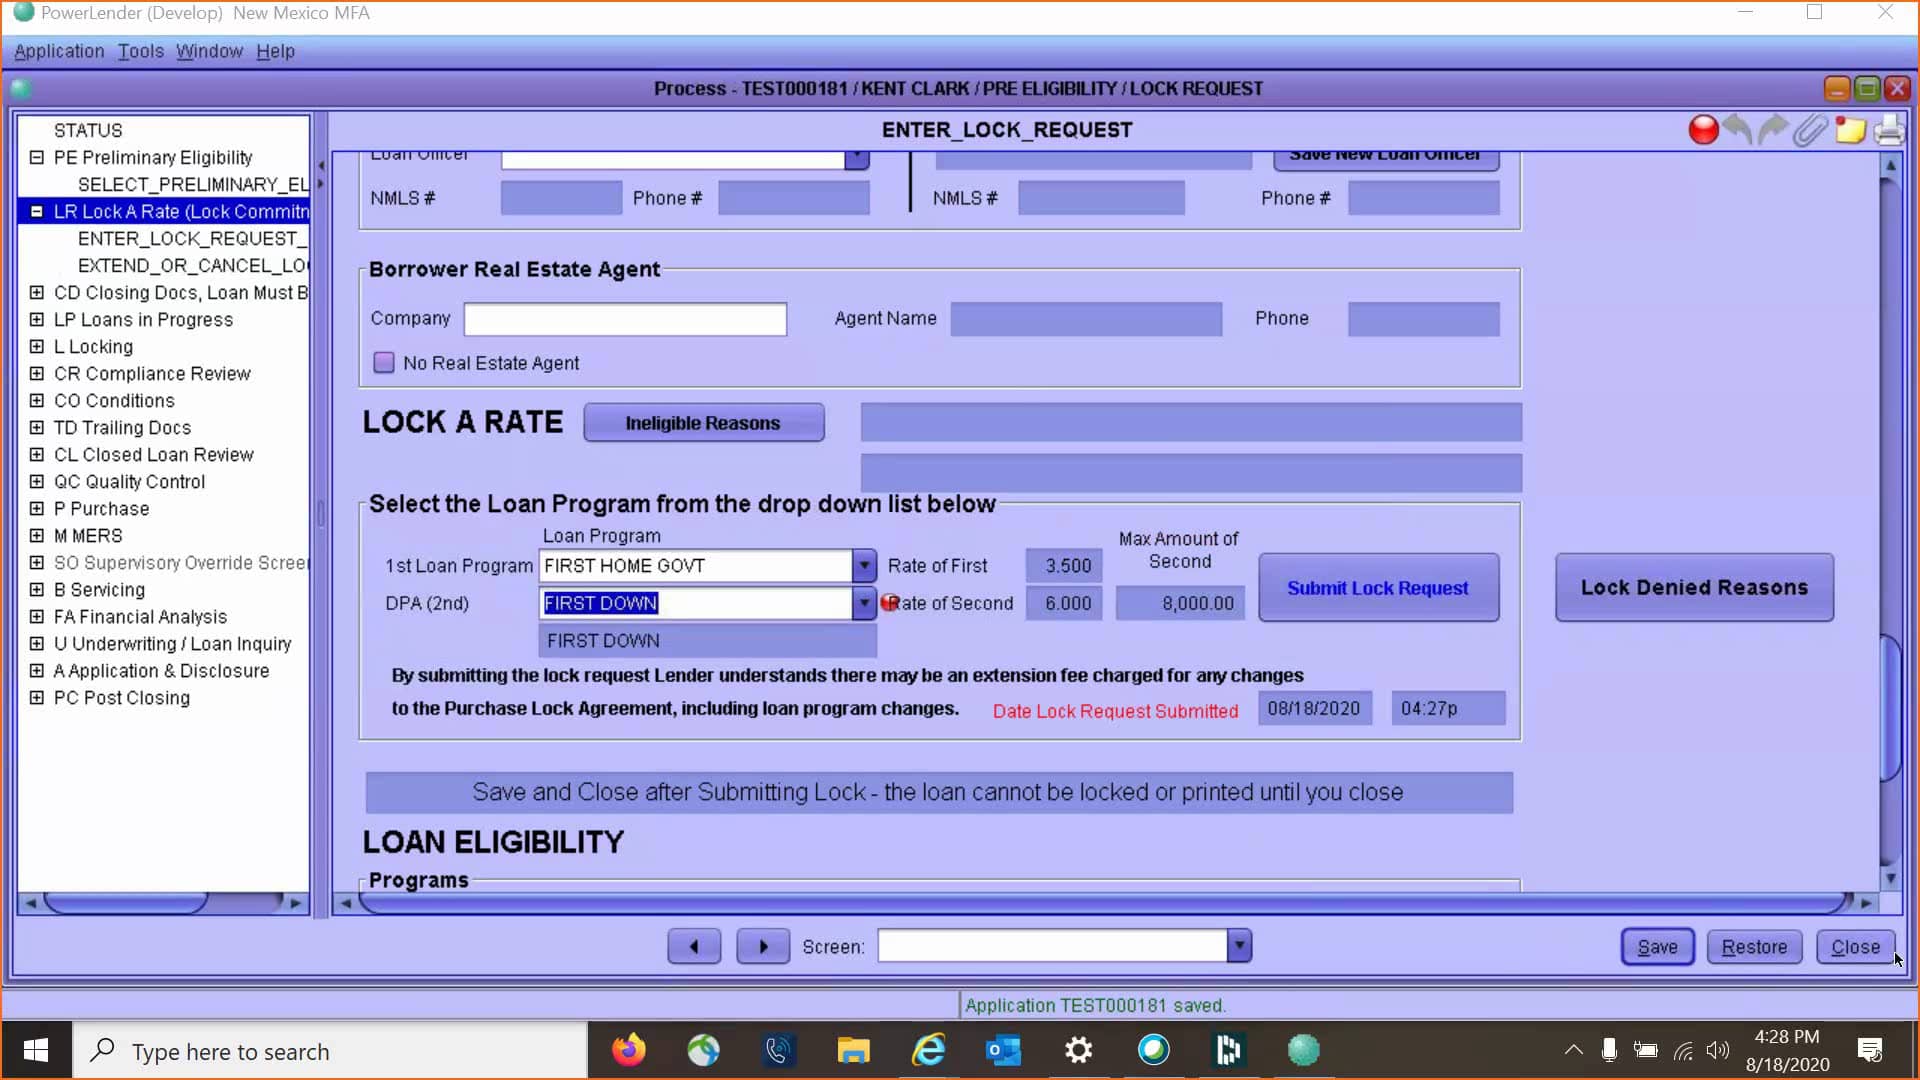
Task: Click the Lock Denied Reasons button
Action: (1693, 588)
